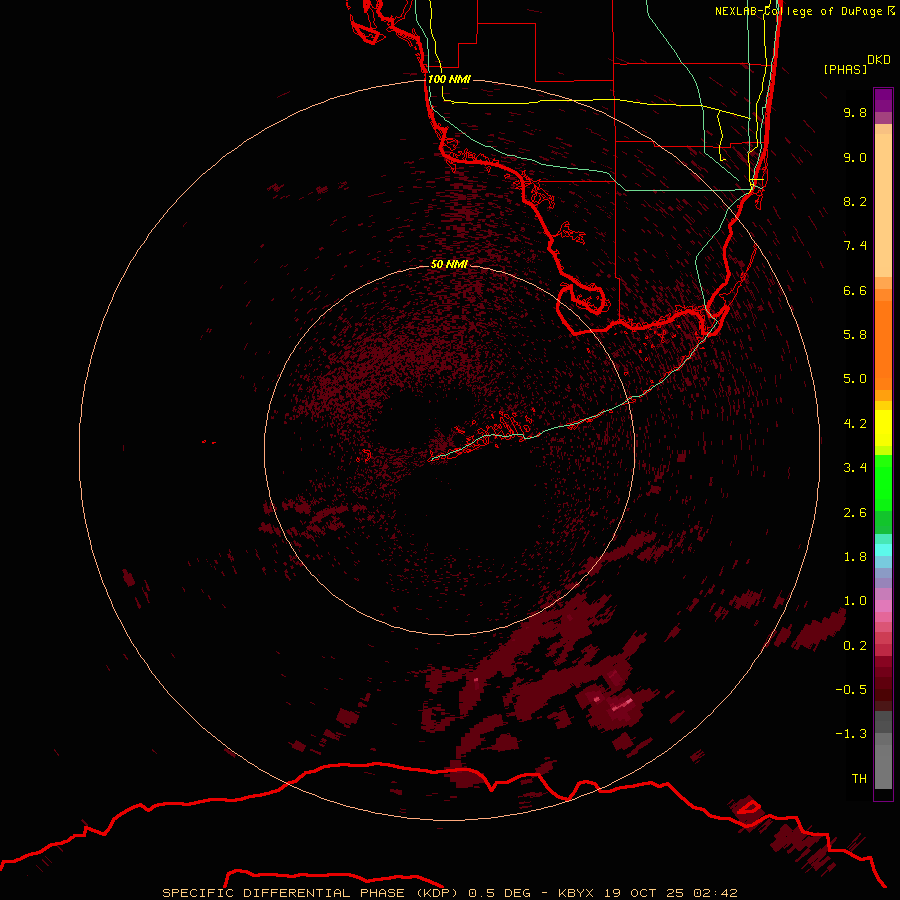This screenshot has height=900, width=900.
Task: Click the 1.8 legend value
Action: coord(855,557)
